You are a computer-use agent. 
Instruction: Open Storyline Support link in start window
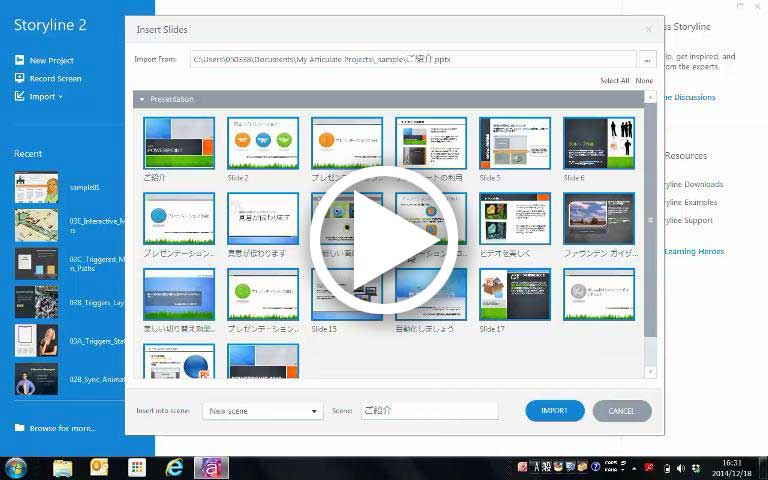688,220
